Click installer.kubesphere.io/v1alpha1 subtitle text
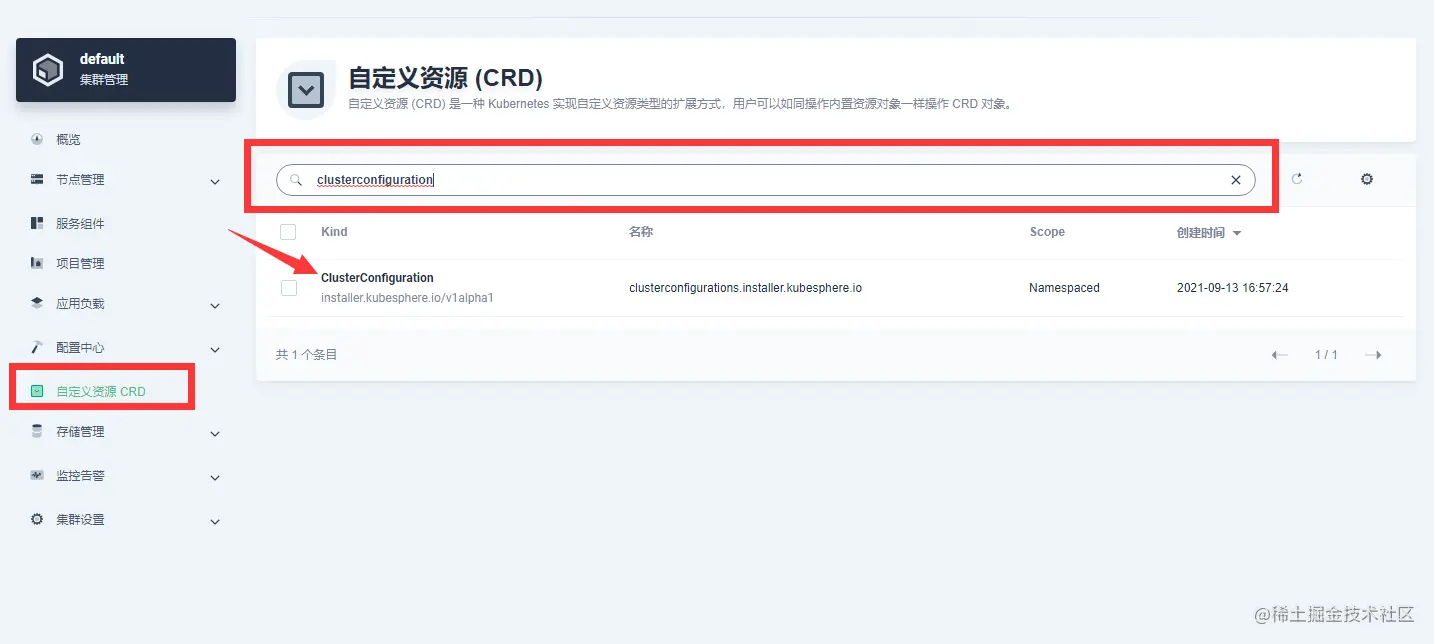1434x644 pixels. tap(407, 298)
